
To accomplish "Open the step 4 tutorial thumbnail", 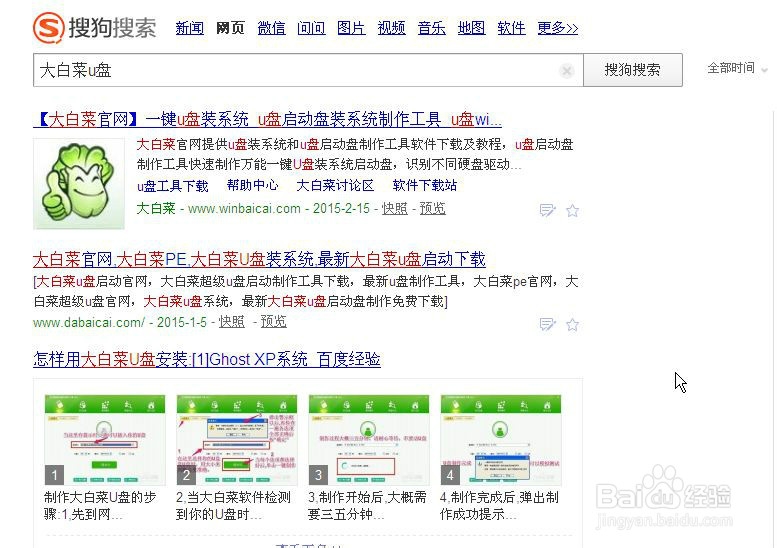I will (x=501, y=440).
